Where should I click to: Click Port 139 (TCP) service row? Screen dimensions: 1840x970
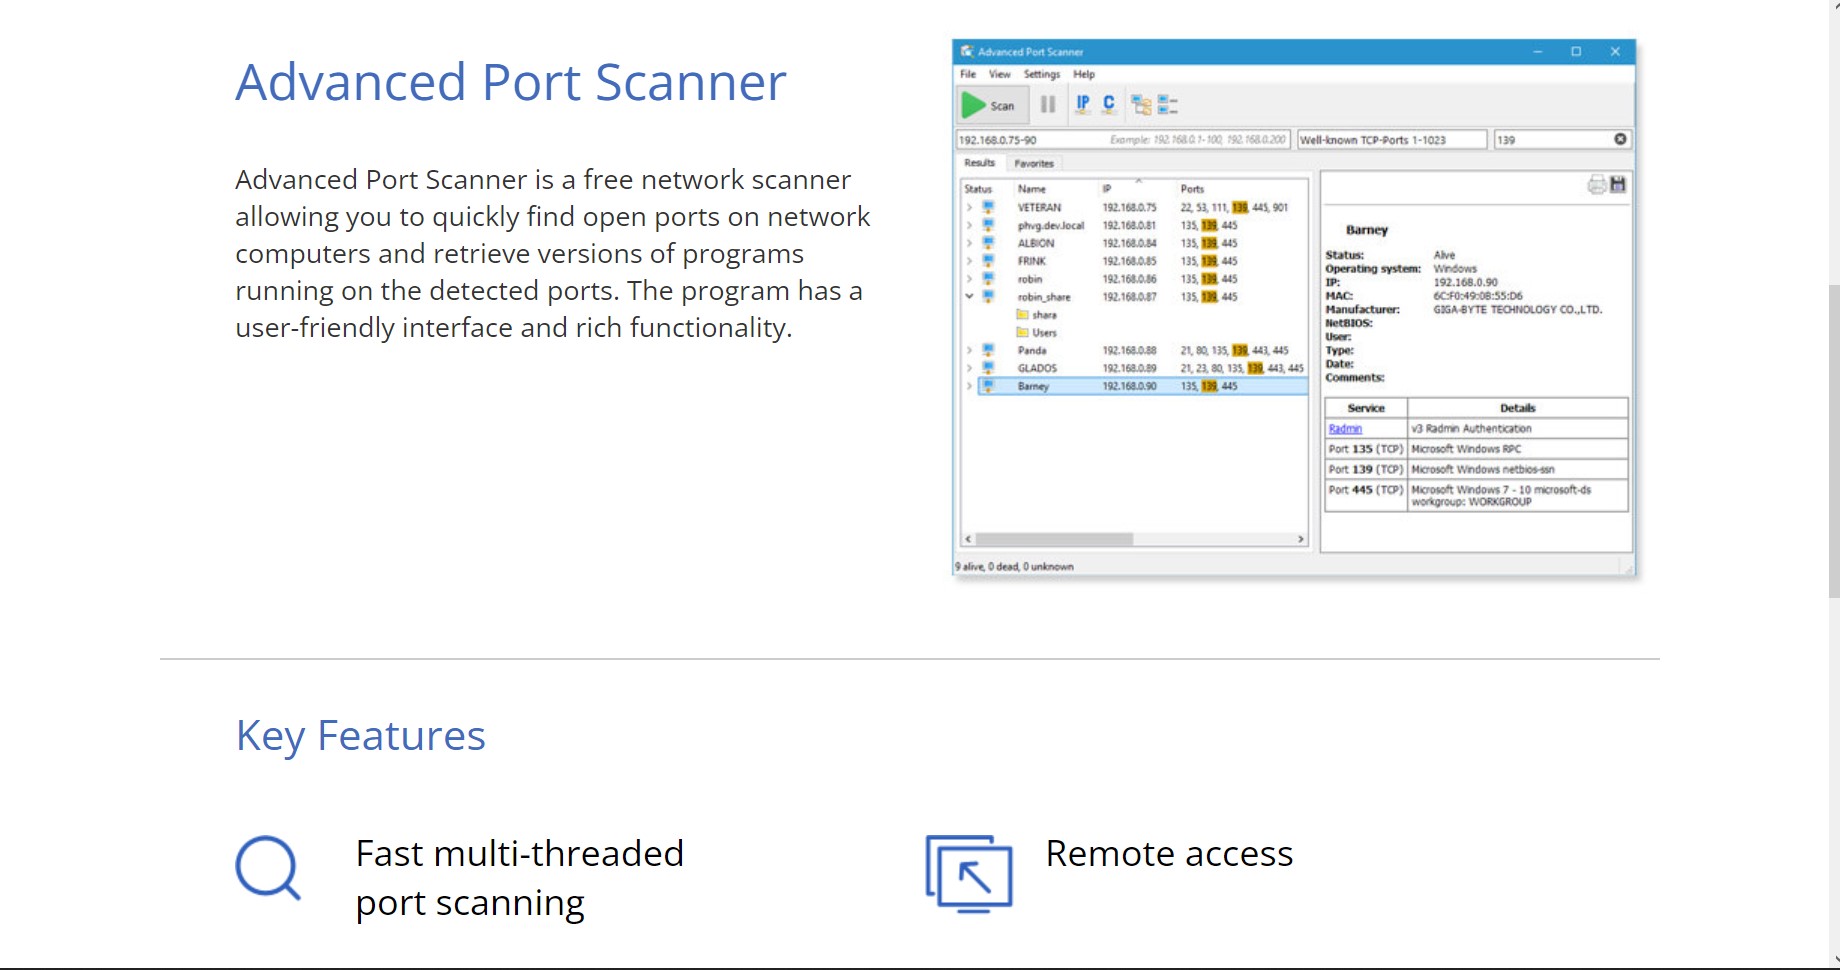(x=1476, y=469)
